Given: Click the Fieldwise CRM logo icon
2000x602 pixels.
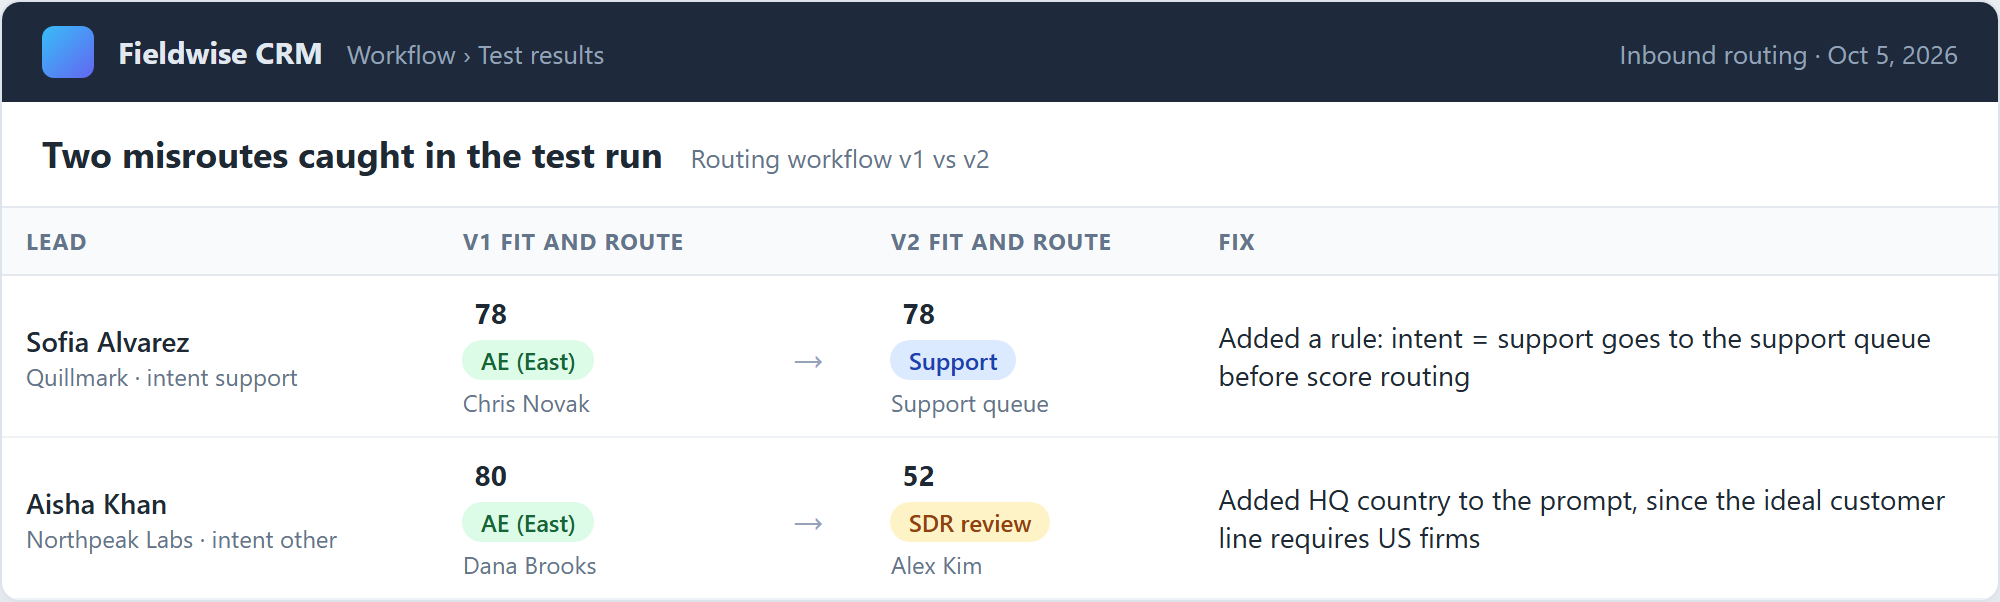Looking at the screenshot, I should point(68,52).
